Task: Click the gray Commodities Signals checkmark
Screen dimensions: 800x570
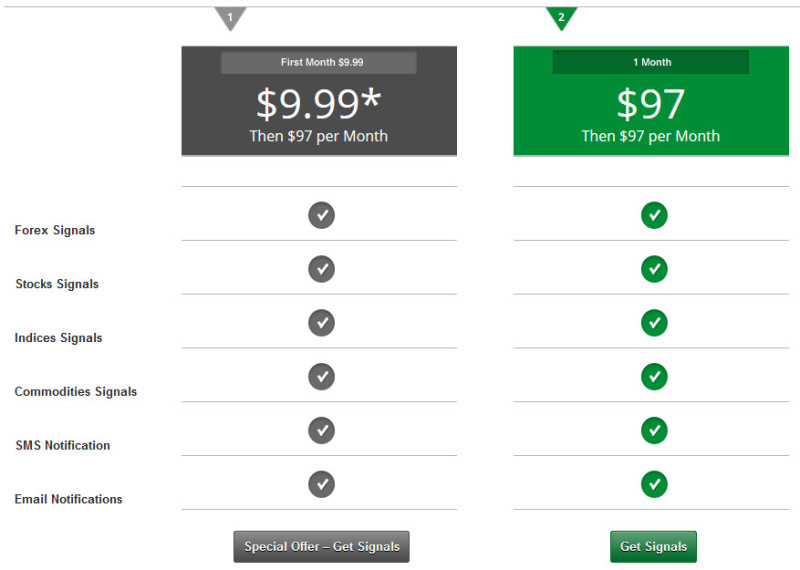Action: click(x=321, y=377)
